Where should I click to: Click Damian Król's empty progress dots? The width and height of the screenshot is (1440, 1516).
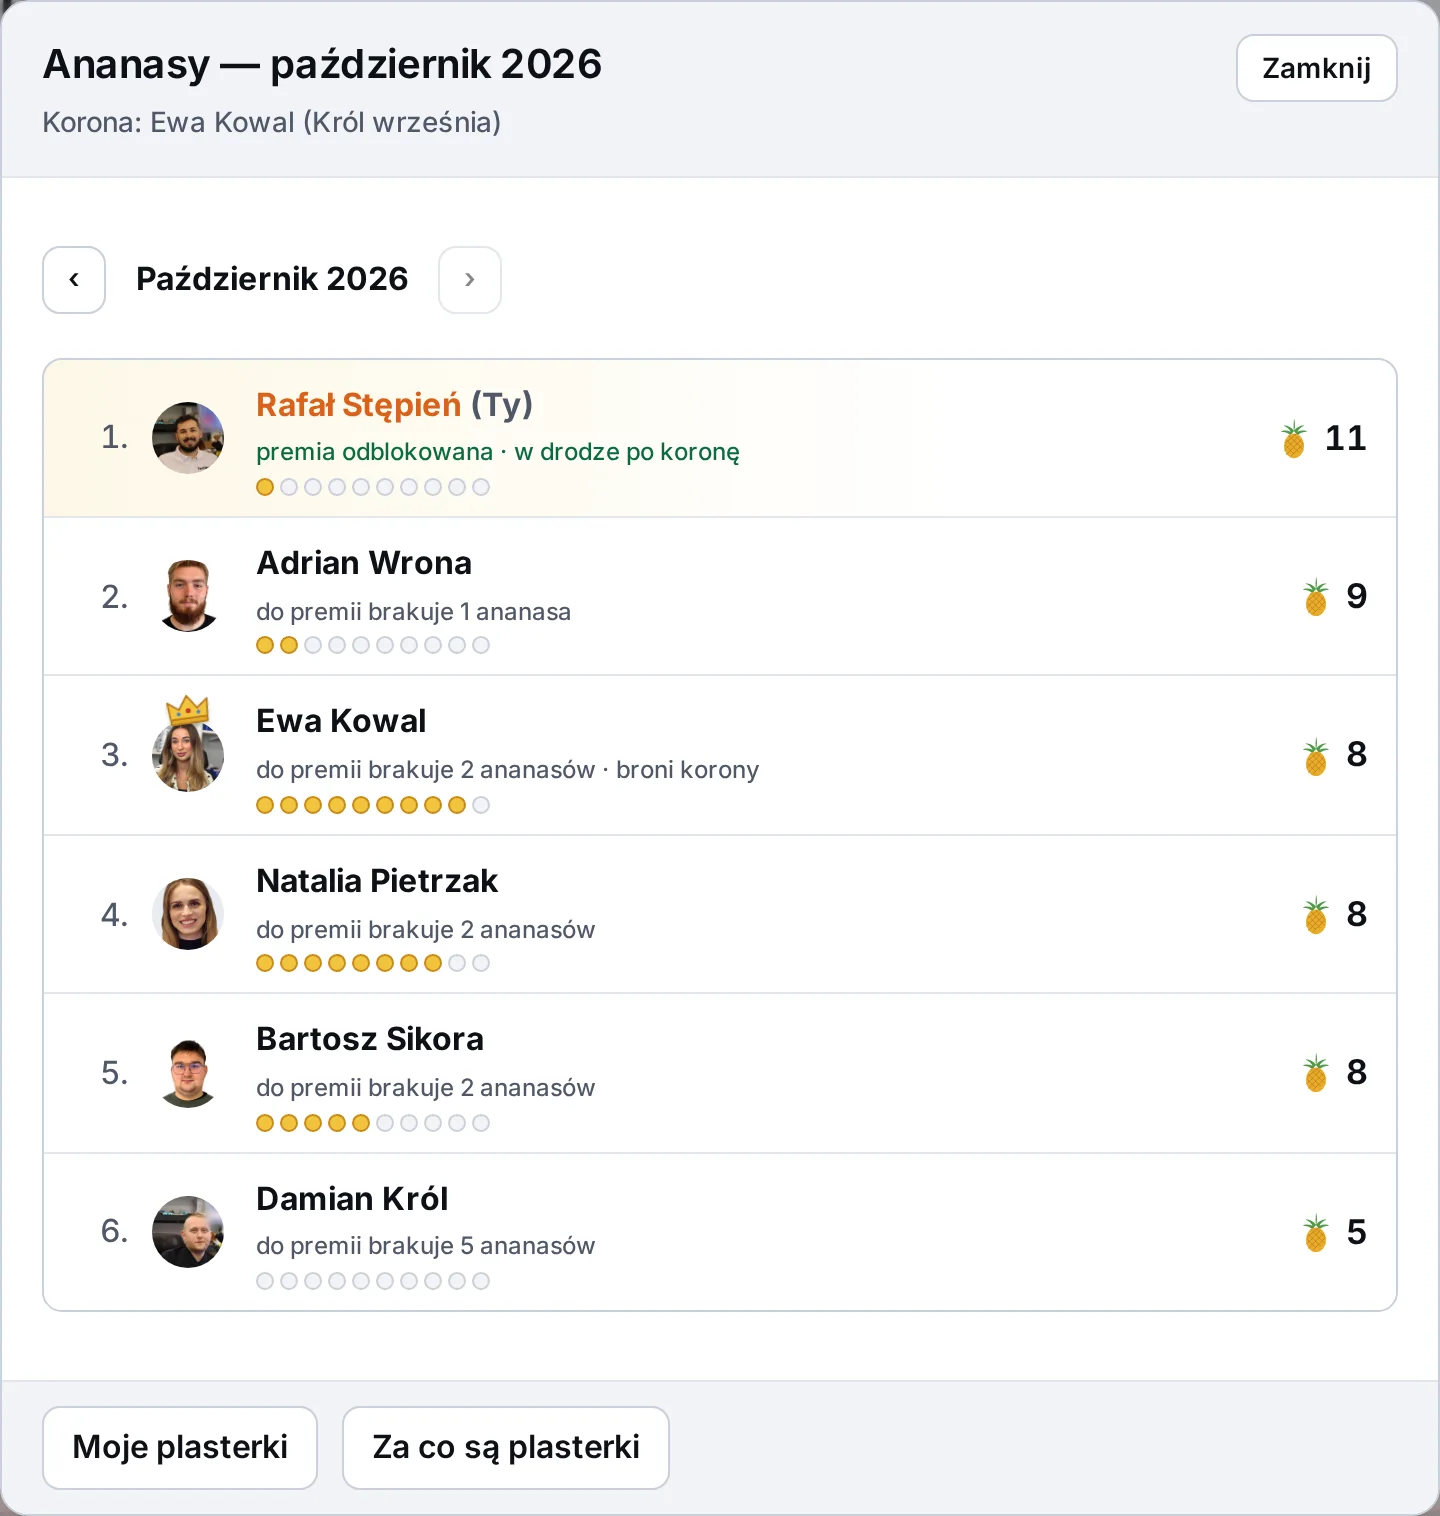coord(373,1281)
